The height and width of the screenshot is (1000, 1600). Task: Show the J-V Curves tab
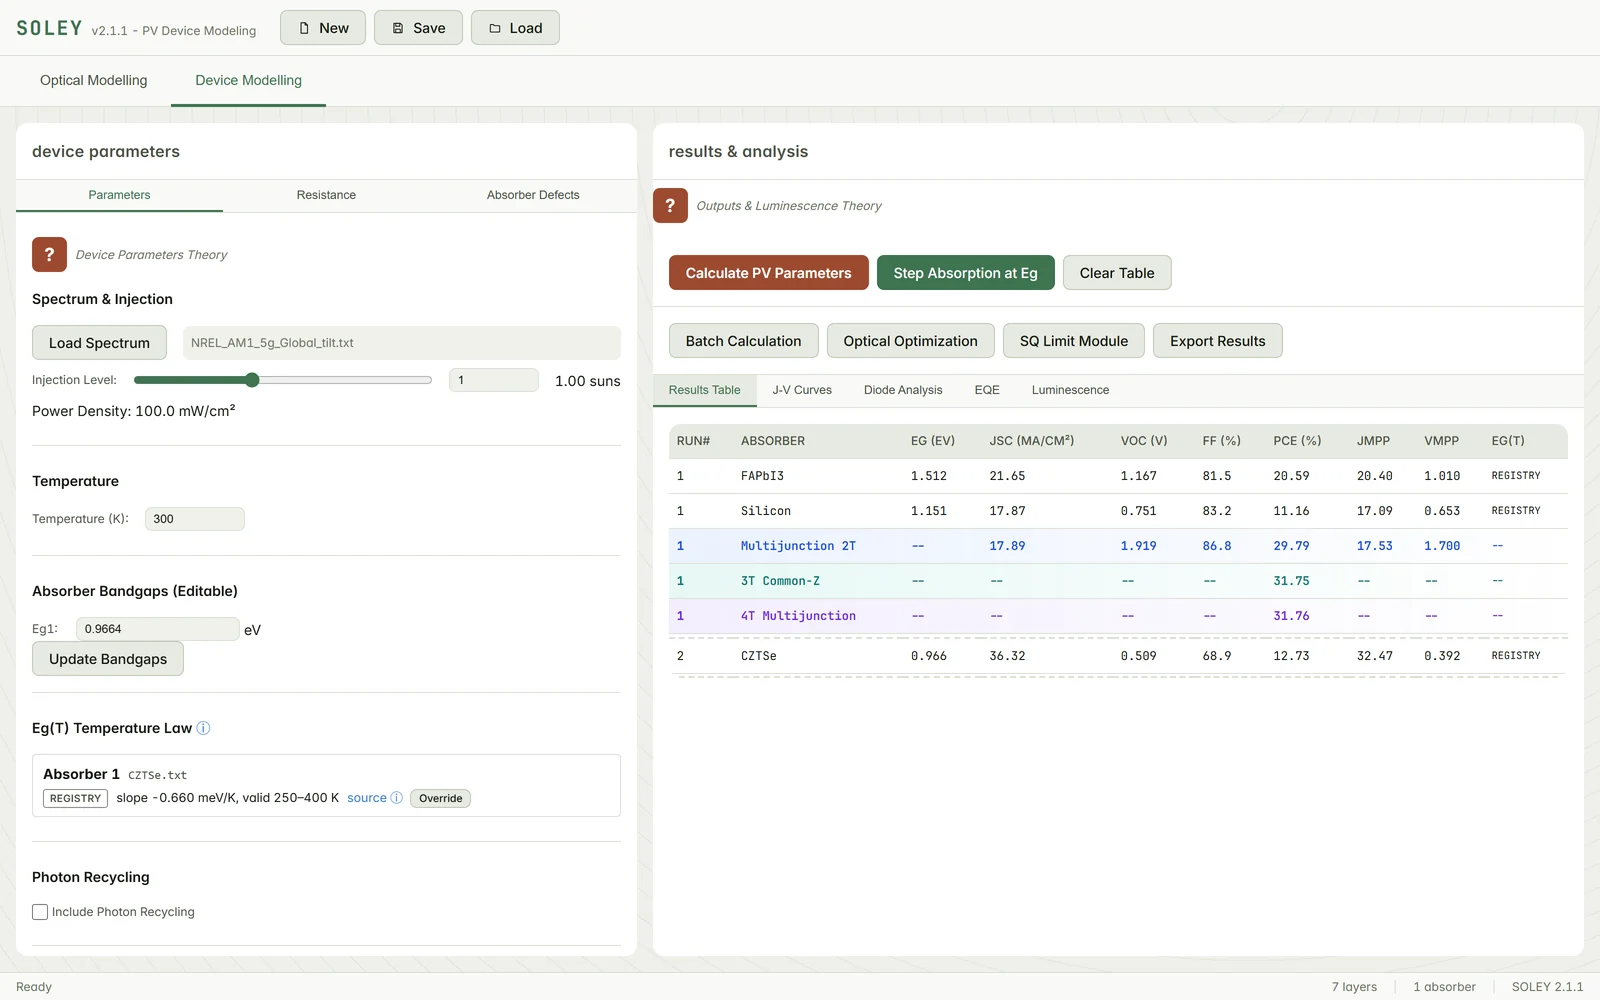(802, 390)
